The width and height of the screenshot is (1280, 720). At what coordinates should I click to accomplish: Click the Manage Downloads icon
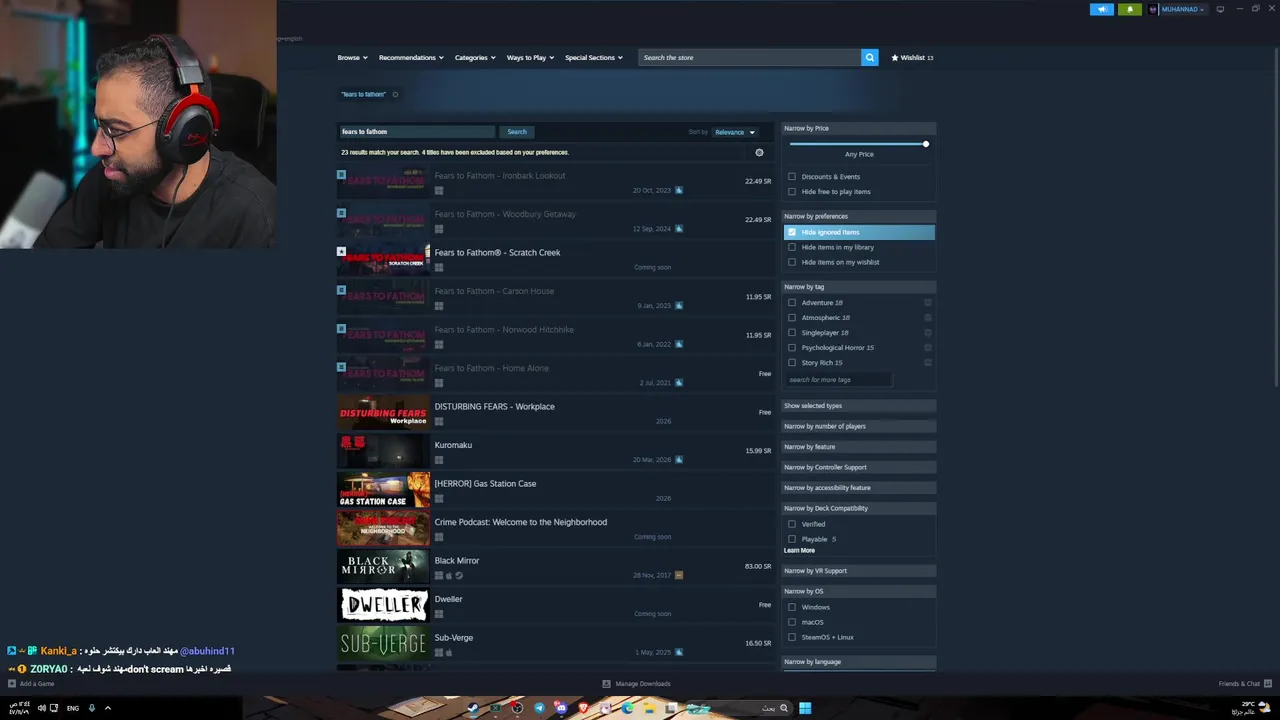tap(606, 684)
